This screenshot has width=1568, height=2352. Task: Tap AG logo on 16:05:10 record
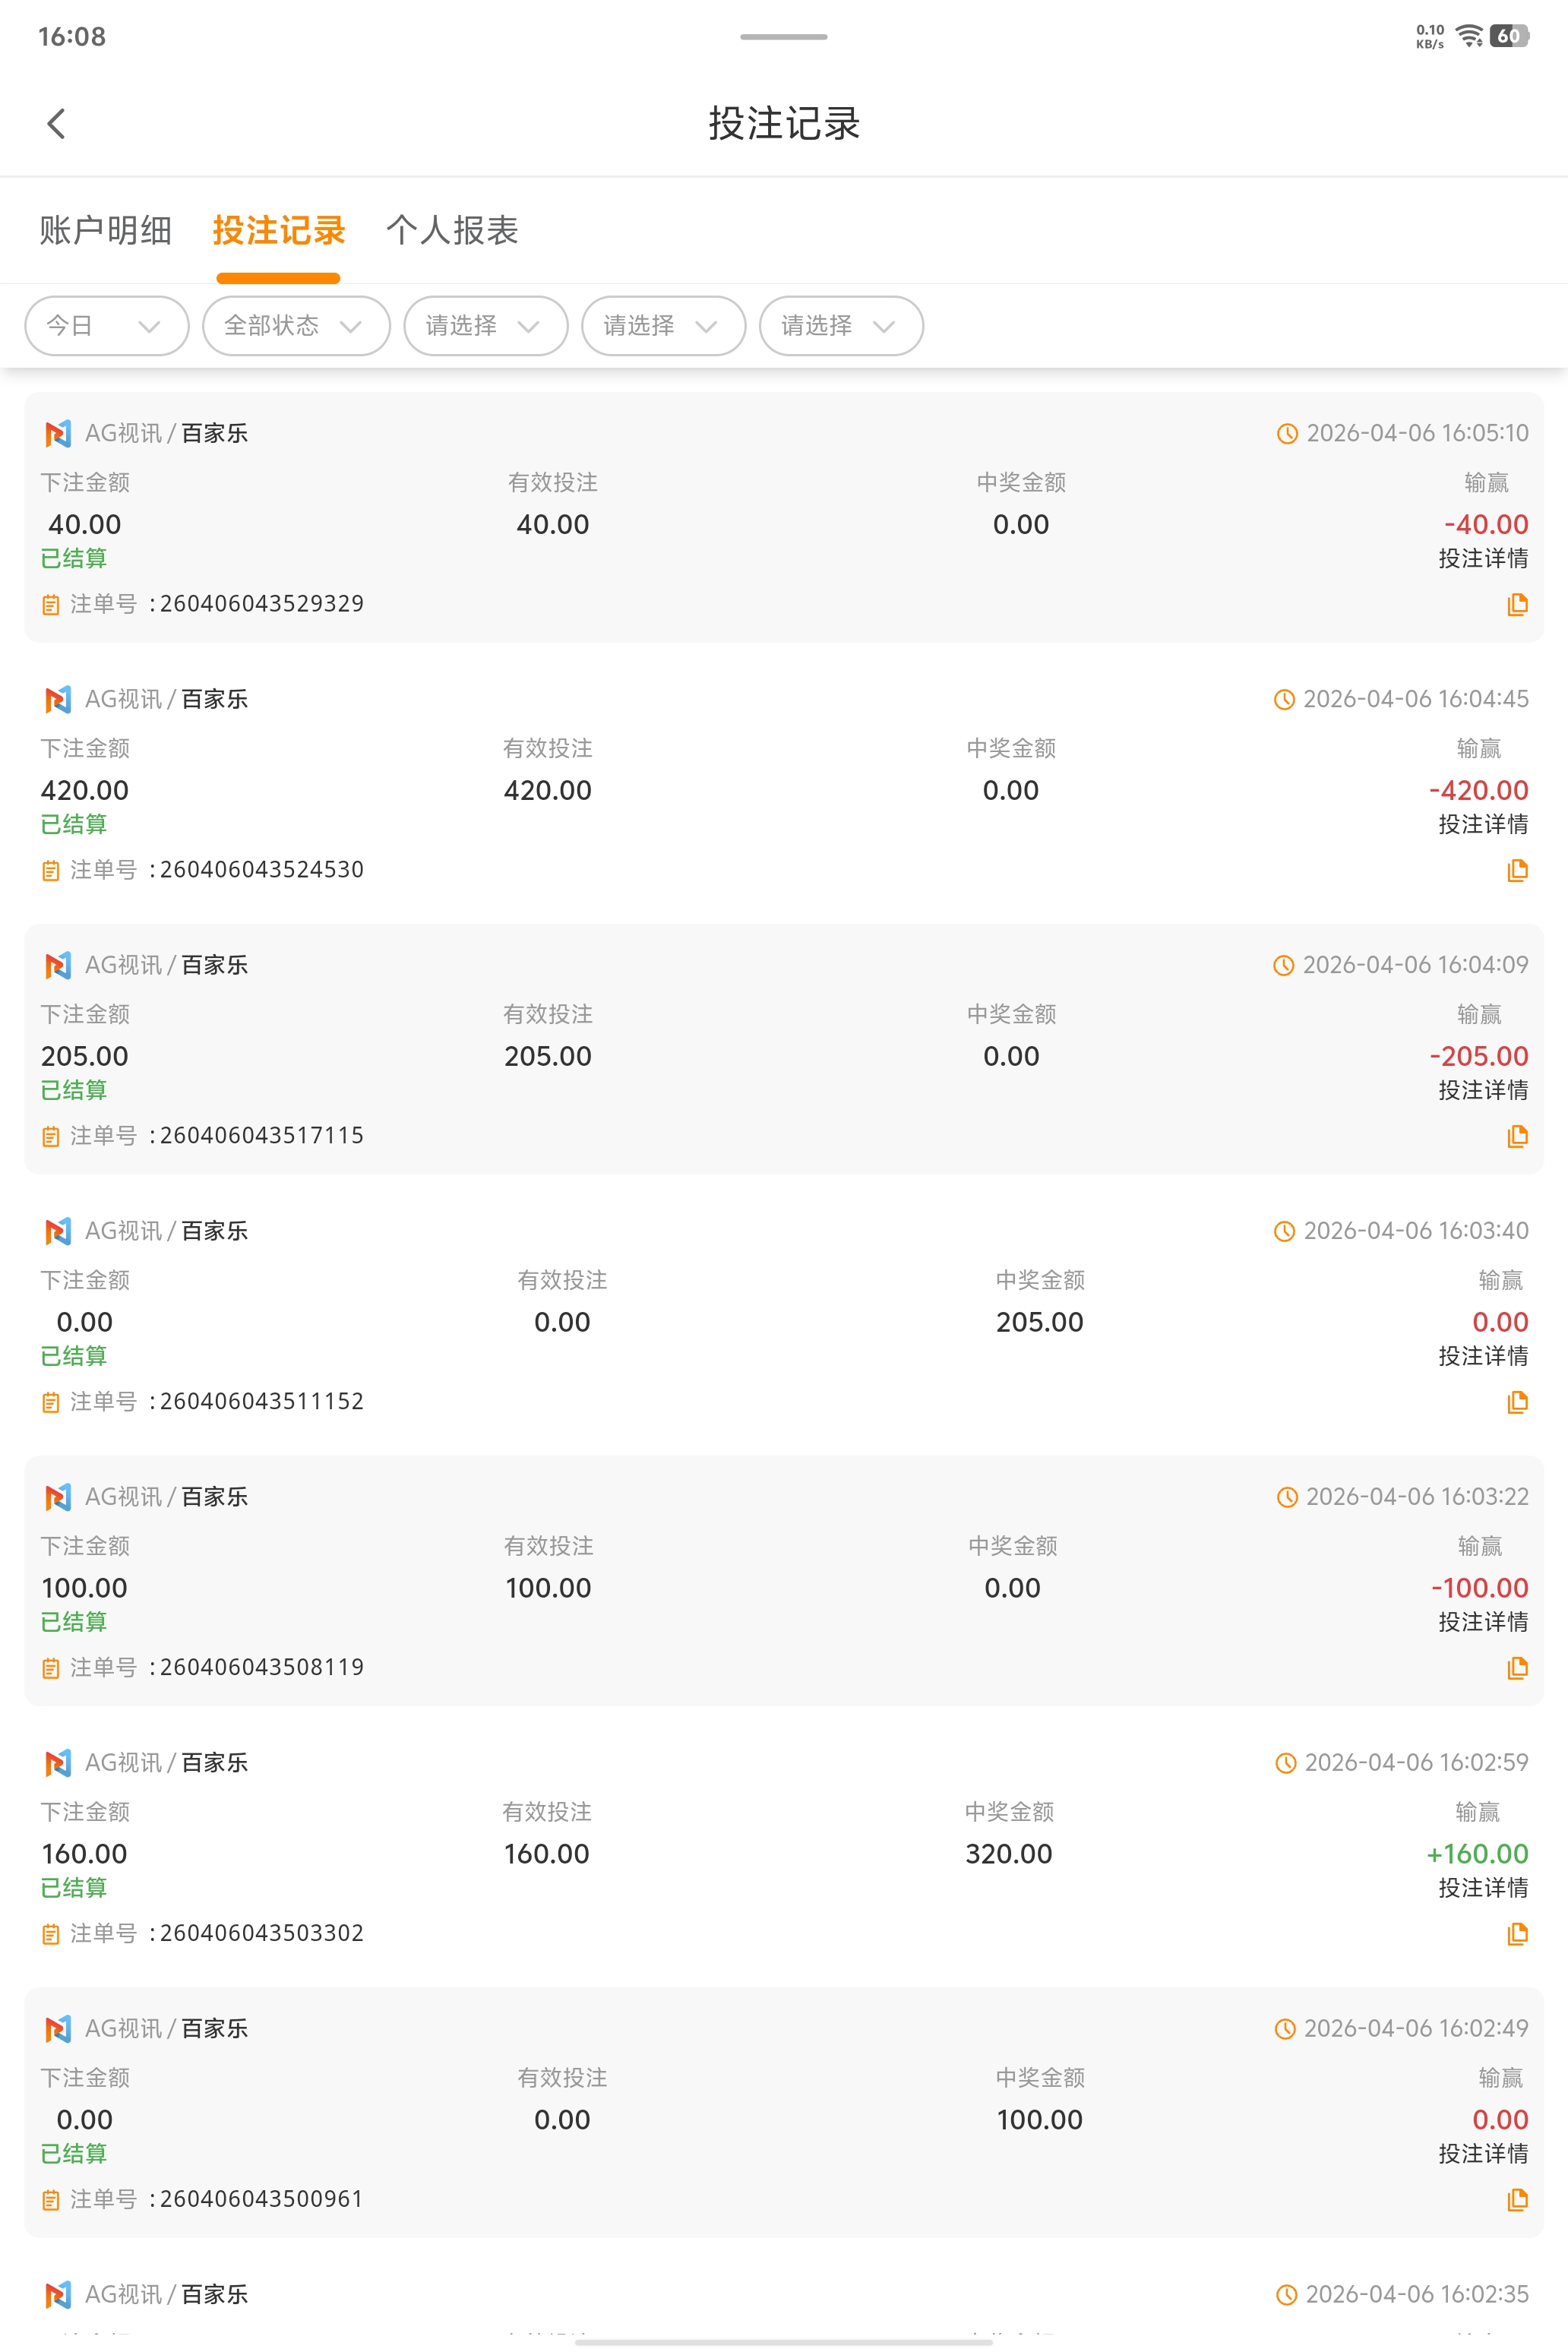58,434
